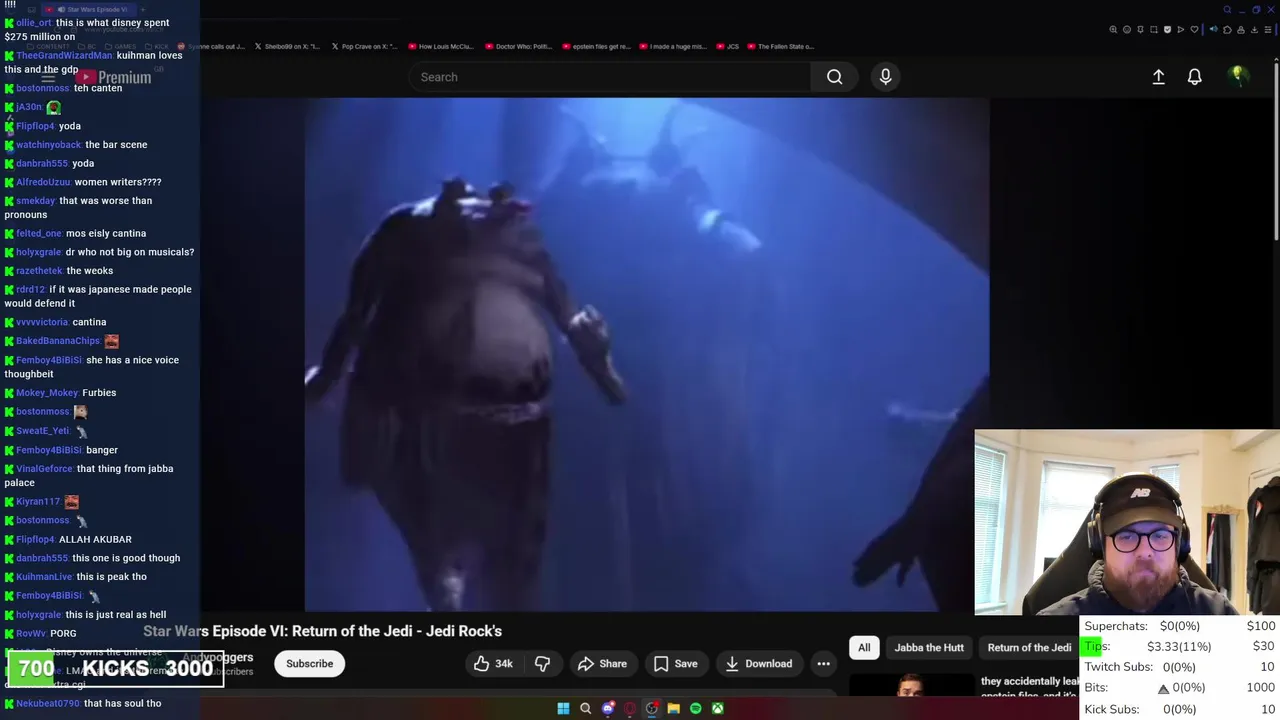Image resolution: width=1280 pixels, height=720 pixels.
Task: Switch to the Star Wars Episode VI tab
Action: pyautogui.click(x=88, y=9)
